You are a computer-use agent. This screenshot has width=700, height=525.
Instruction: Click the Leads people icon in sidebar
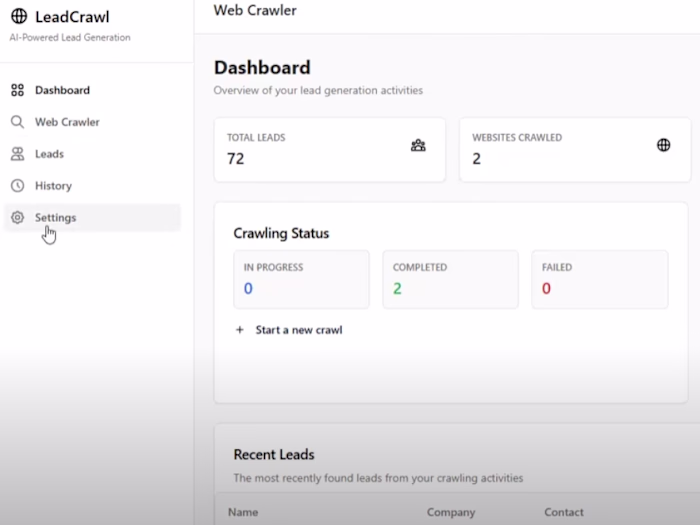[17, 154]
